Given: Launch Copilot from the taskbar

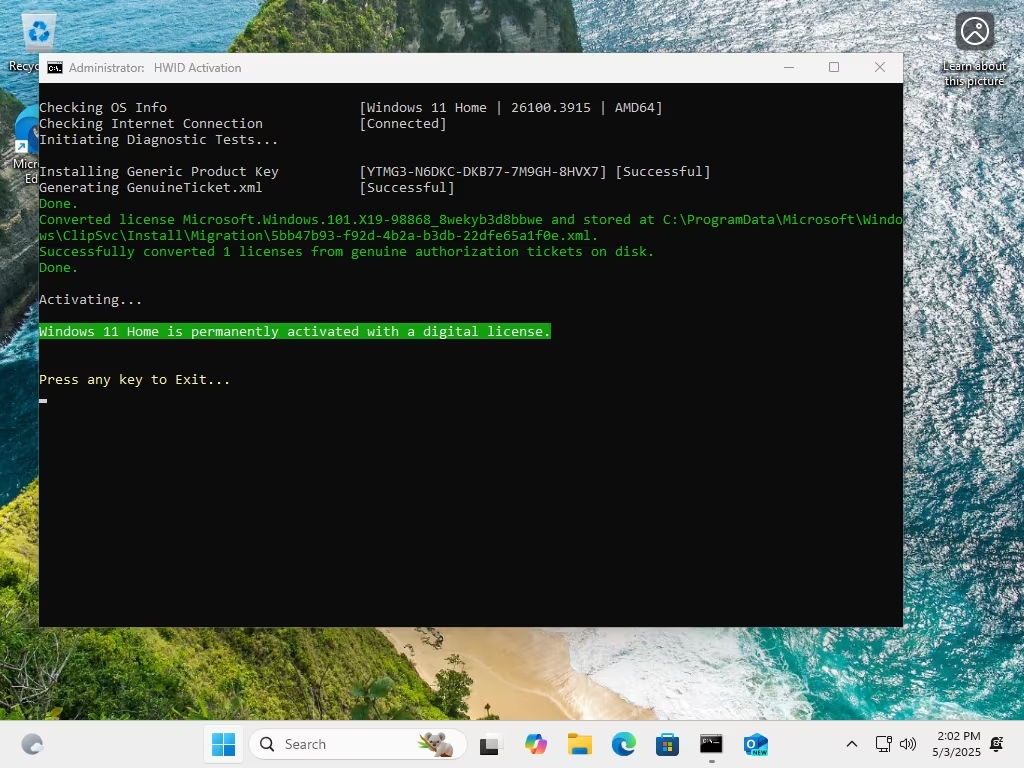Looking at the screenshot, I should point(536,744).
